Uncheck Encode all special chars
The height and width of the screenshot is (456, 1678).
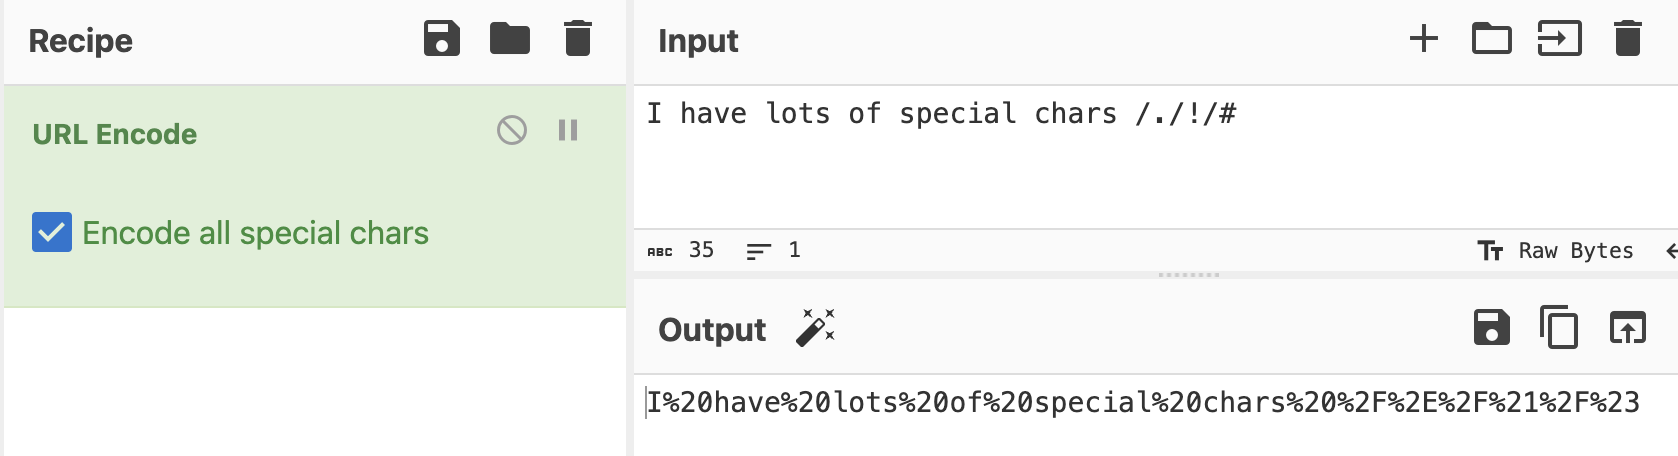(x=52, y=232)
